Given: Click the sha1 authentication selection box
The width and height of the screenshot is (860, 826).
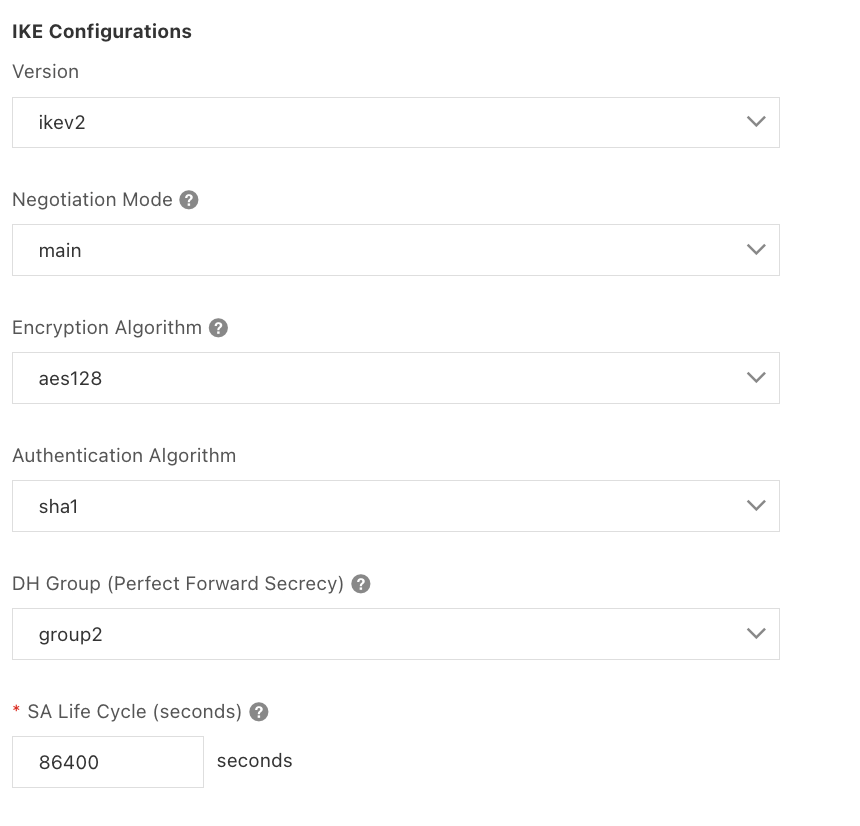Looking at the screenshot, I should pyautogui.click(x=380, y=507).
